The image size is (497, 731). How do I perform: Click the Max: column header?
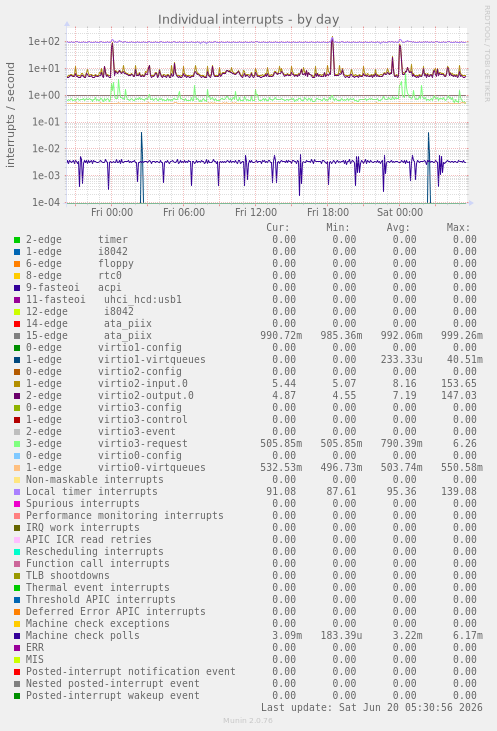(458, 228)
